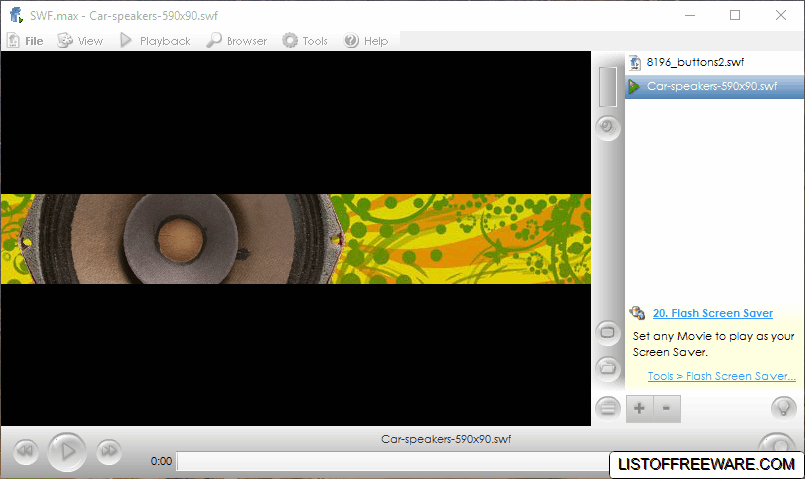Click the rounded-rectangle icon in the side strip
The image size is (805, 479).
click(x=608, y=332)
